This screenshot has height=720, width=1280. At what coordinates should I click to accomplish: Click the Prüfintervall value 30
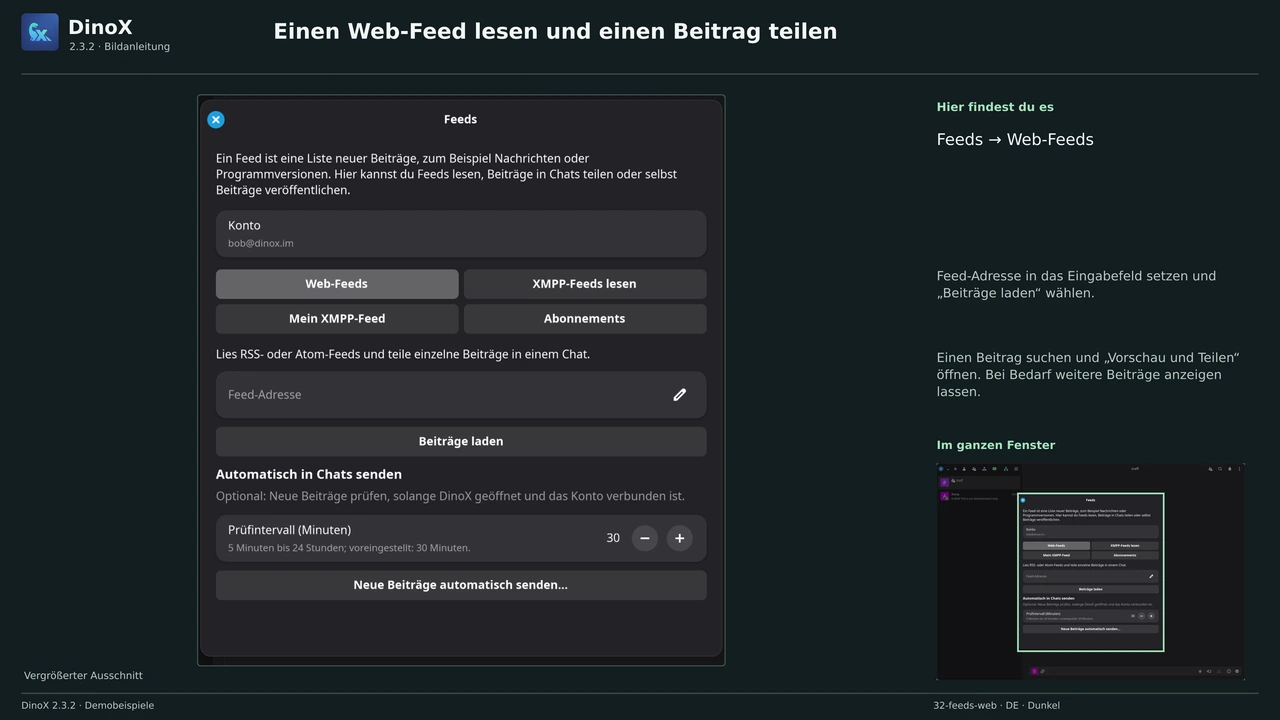click(x=613, y=538)
